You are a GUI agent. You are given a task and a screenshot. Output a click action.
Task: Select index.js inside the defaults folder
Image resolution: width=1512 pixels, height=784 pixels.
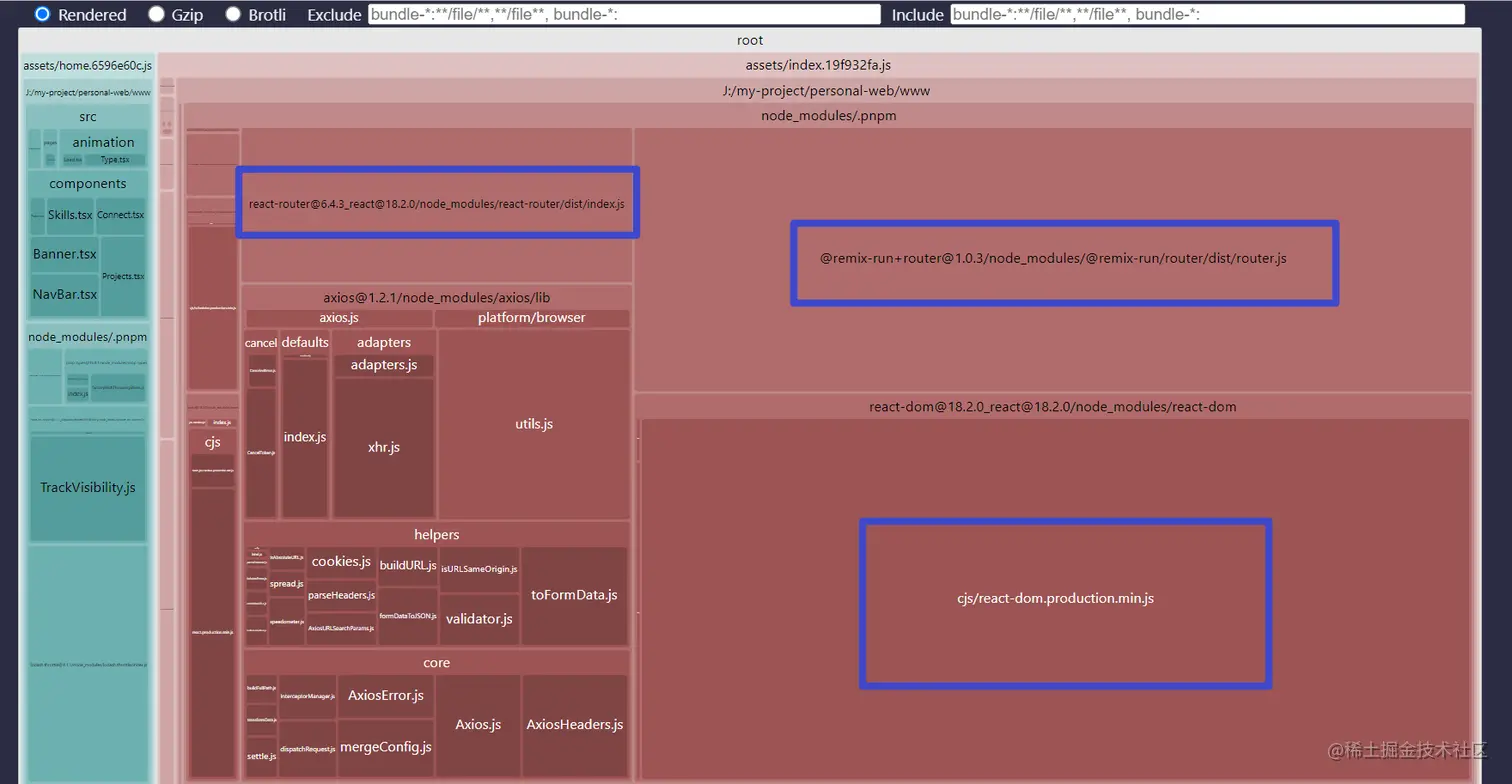(x=305, y=438)
